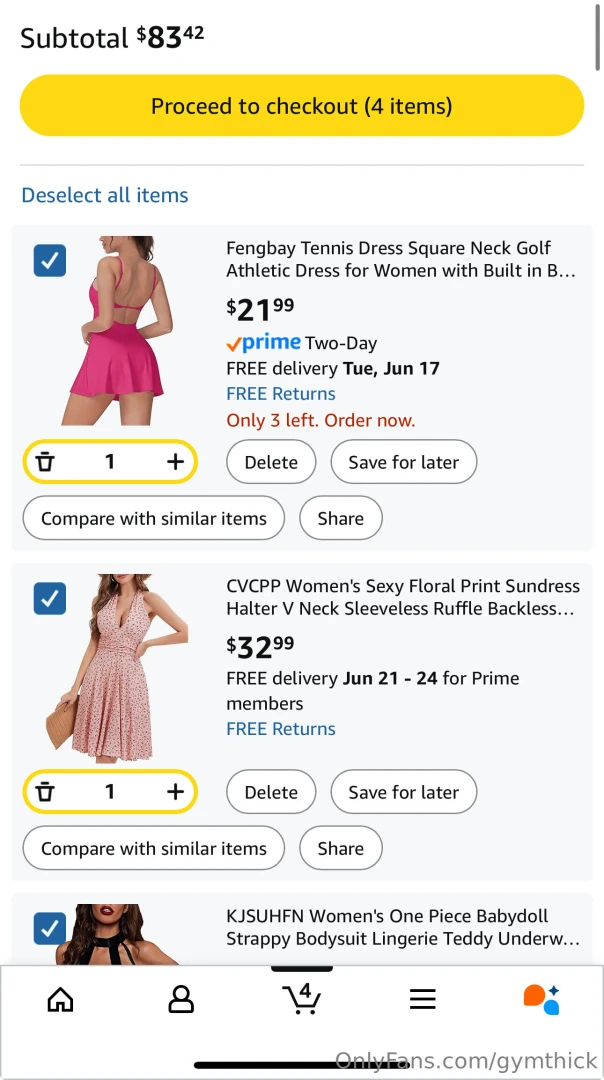604x1080 pixels.
Task: Open your account profile icon
Action: [181, 999]
